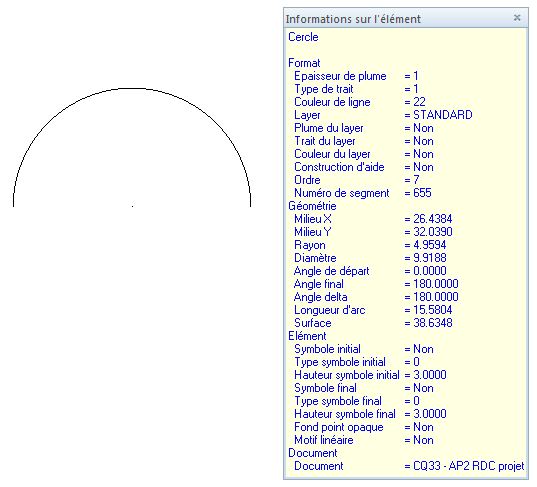Select the semicircle arc in the drawing
The image size is (537, 487).
pyautogui.click(x=132, y=89)
